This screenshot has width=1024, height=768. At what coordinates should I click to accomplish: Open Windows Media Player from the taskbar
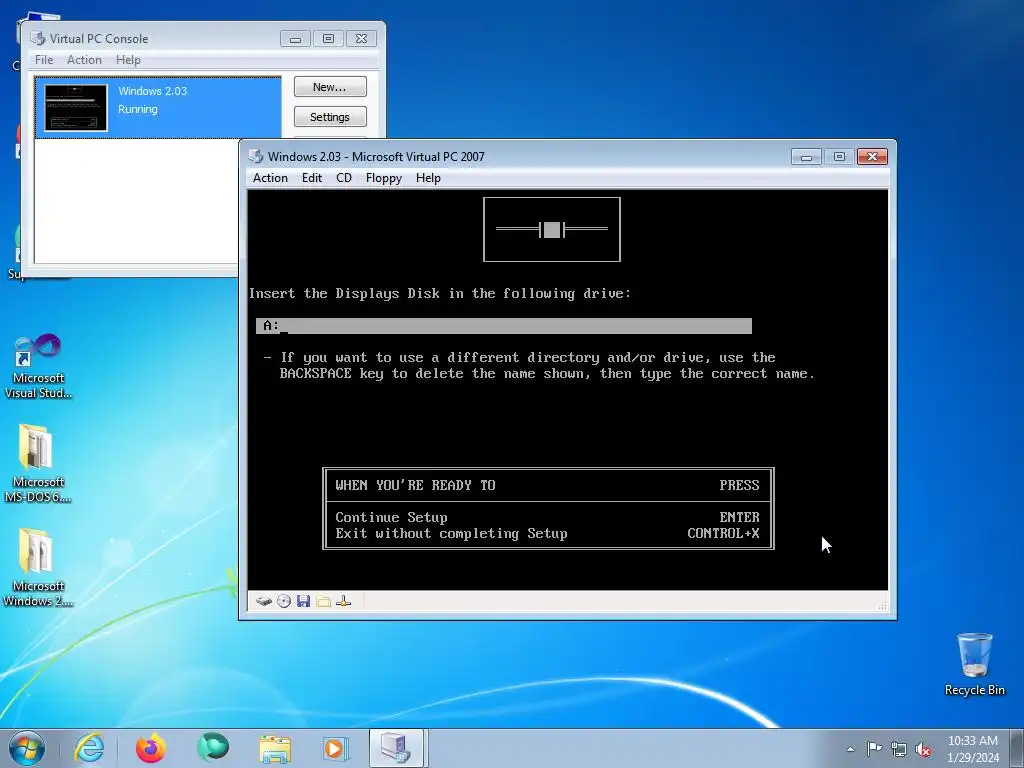point(336,748)
